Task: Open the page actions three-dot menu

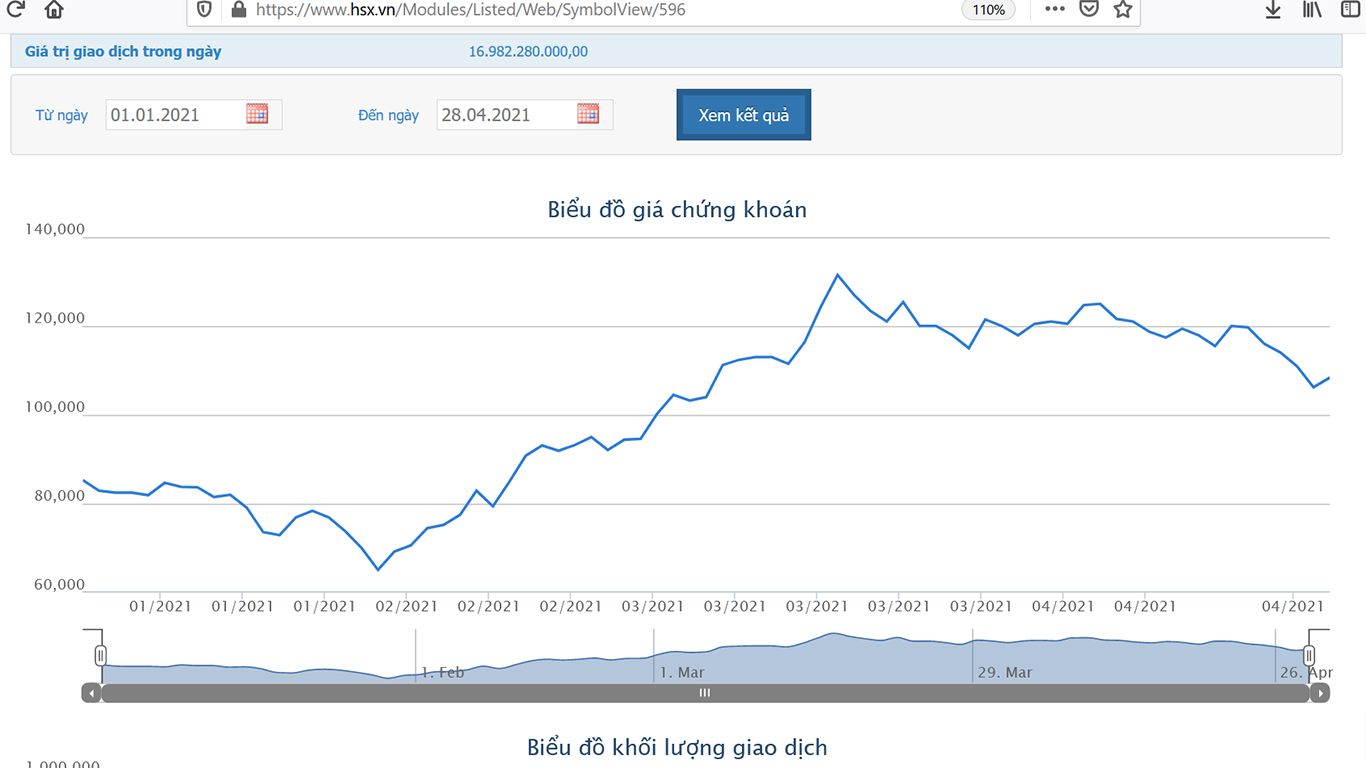Action: click(1055, 9)
